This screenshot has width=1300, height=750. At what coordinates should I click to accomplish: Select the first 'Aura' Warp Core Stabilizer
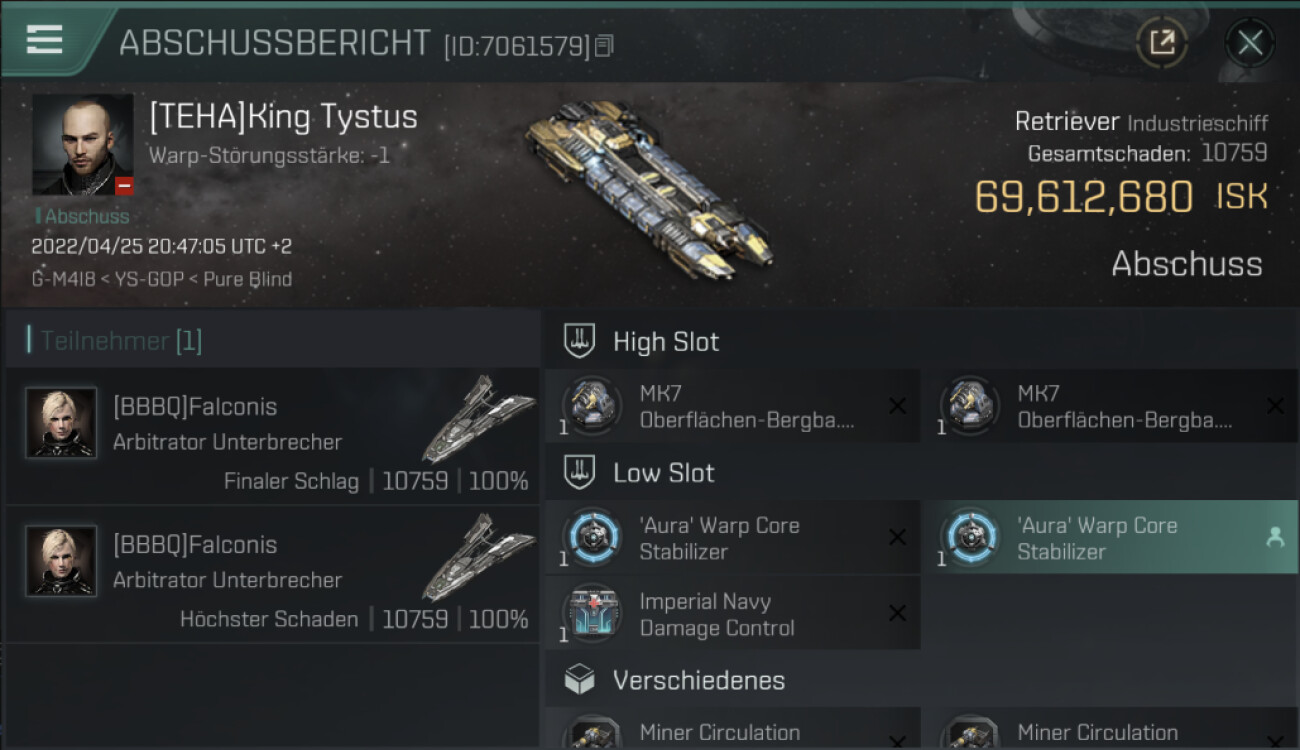coord(732,538)
